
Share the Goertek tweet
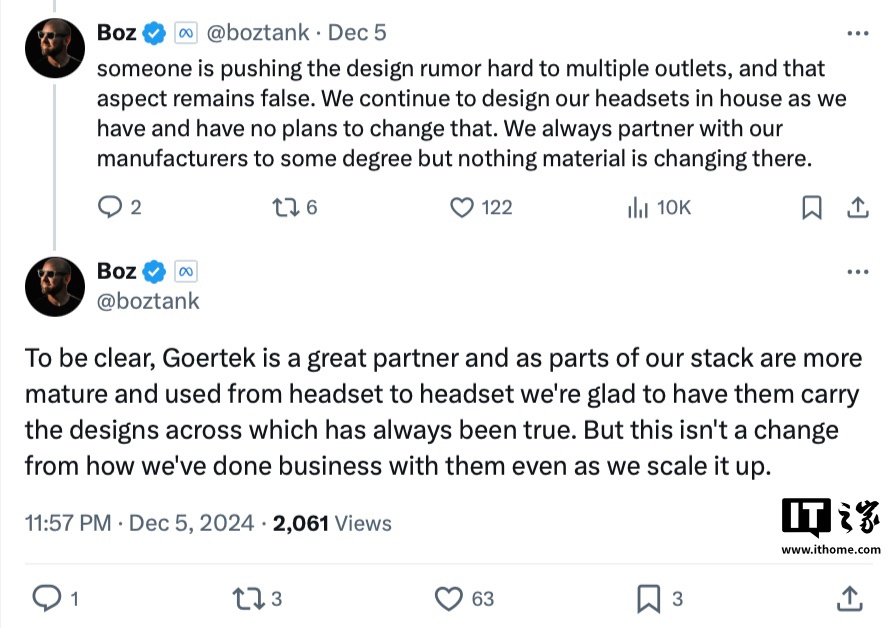[849, 598]
